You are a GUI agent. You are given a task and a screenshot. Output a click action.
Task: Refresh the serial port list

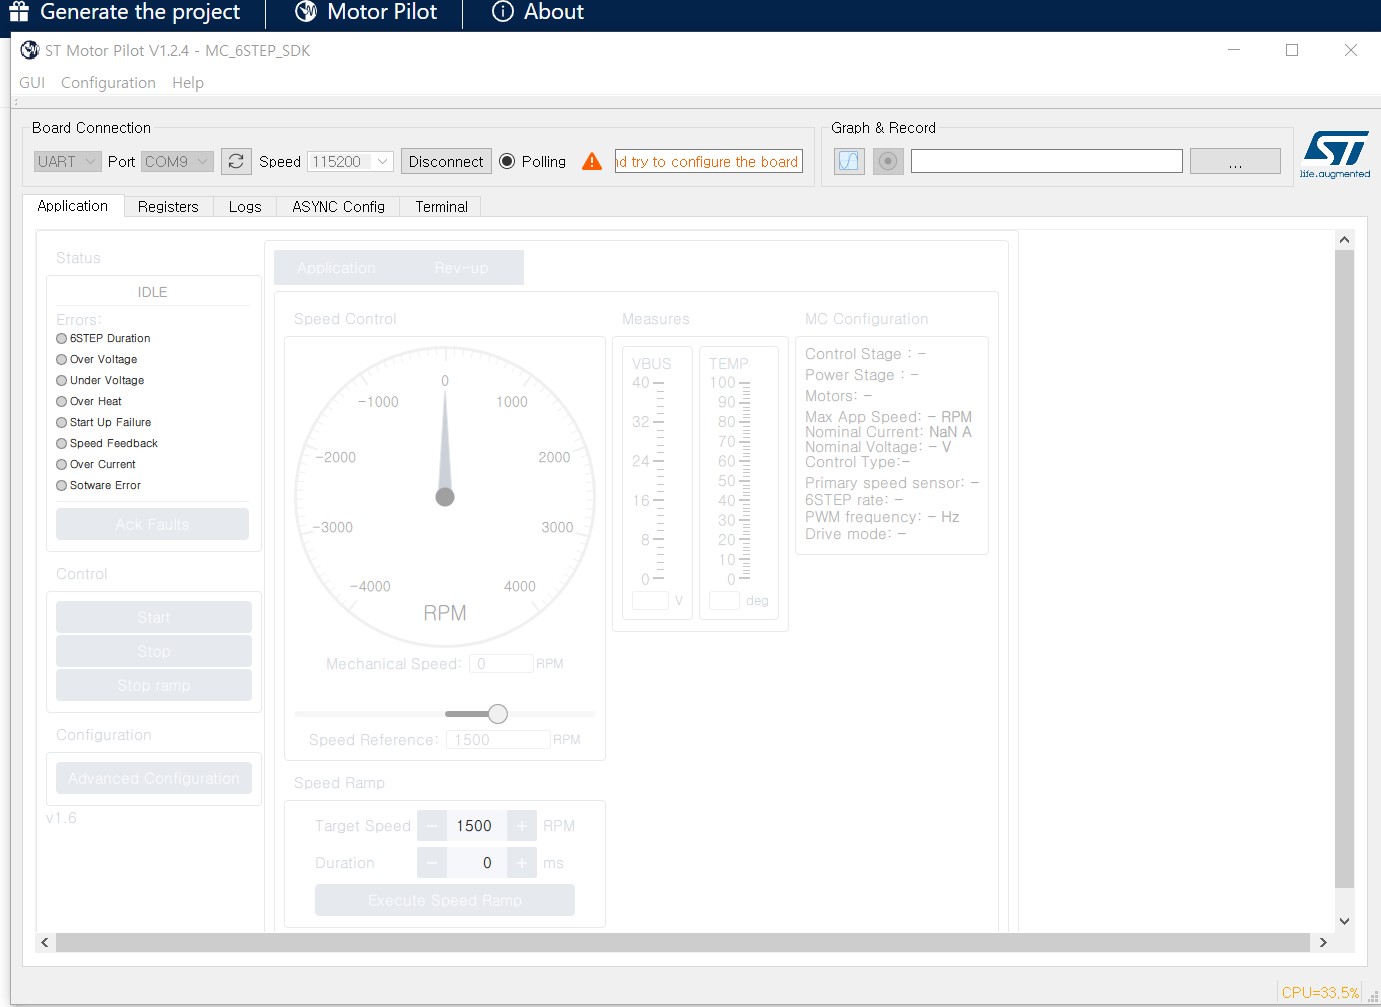(x=236, y=160)
